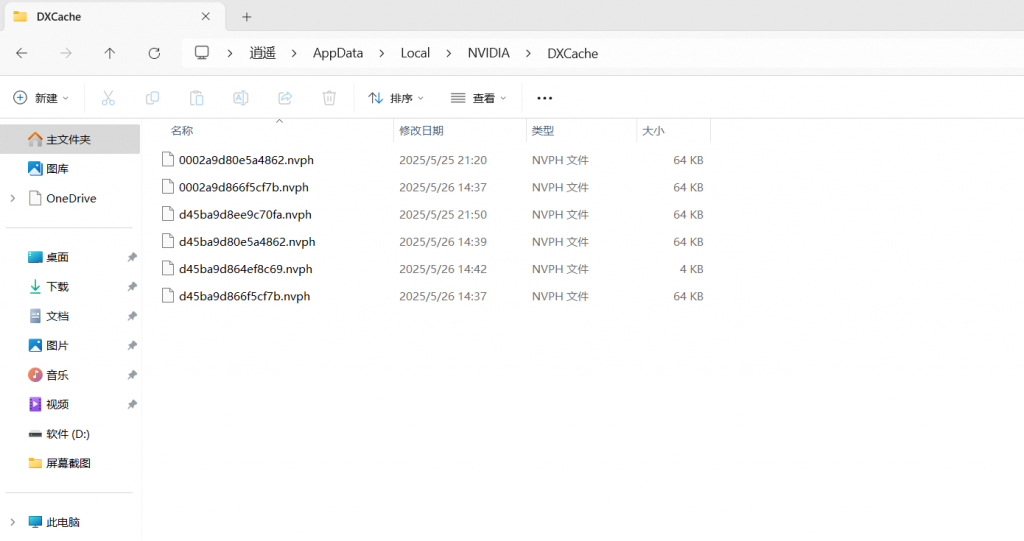
Task: Click AppData in the address breadcrumb
Action: (338, 53)
